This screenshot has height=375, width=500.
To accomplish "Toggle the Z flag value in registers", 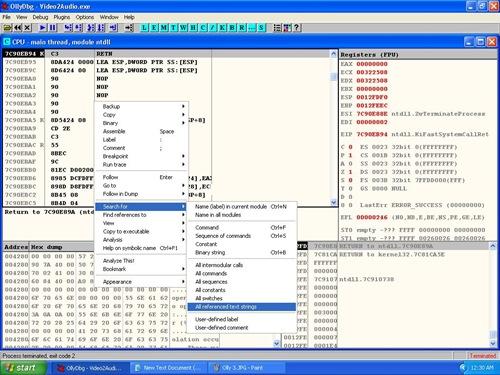I will click(x=350, y=172).
